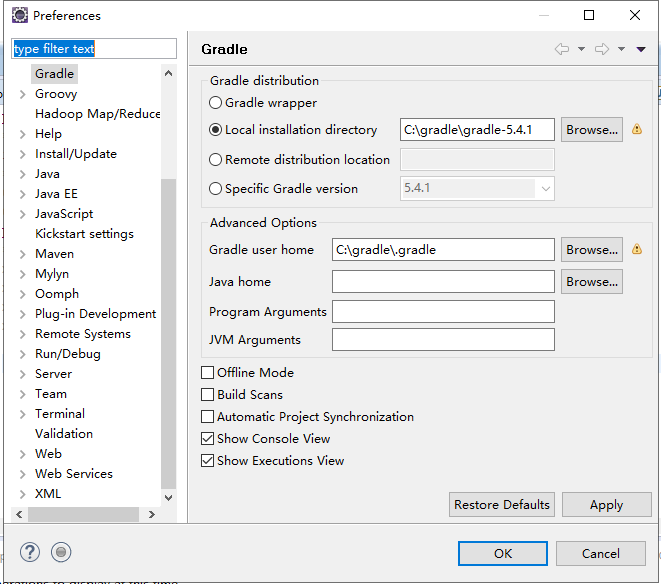Click tree horizontal scrollbar left arrow

pyautogui.click(x=19, y=514)
